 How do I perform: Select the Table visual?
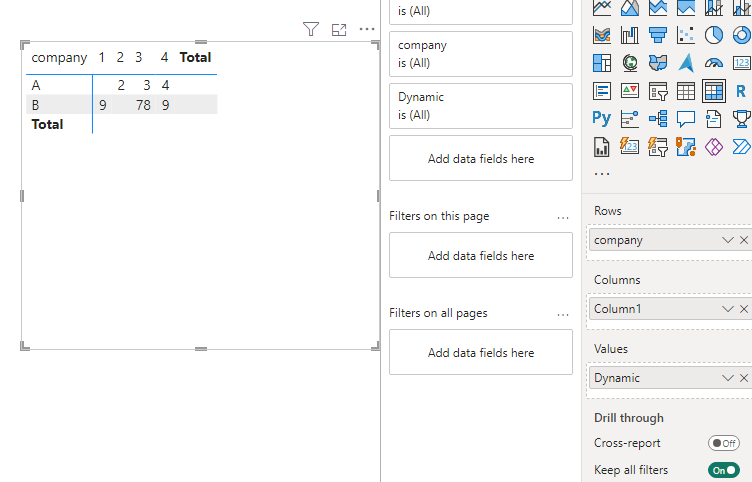[686, 91]
